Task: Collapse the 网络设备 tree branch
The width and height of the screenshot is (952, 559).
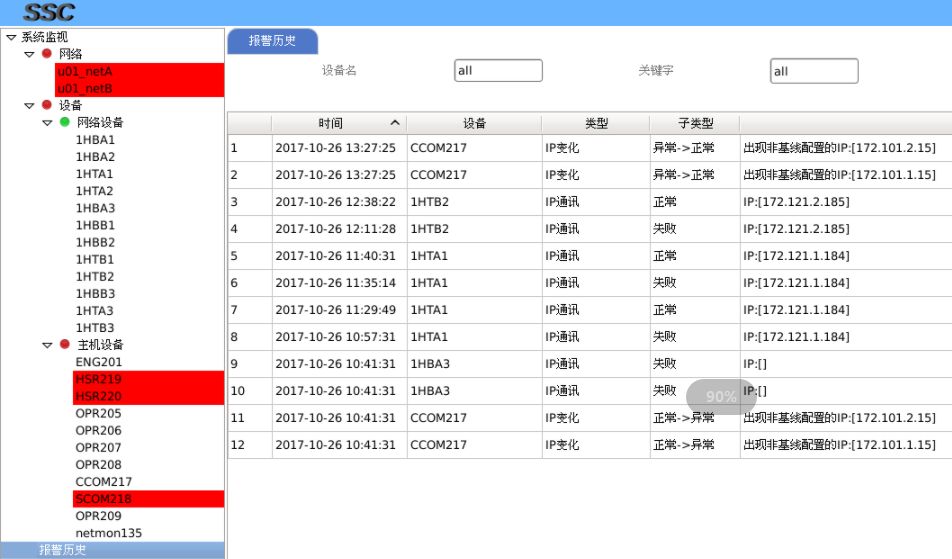Action: tap(47, 122)
